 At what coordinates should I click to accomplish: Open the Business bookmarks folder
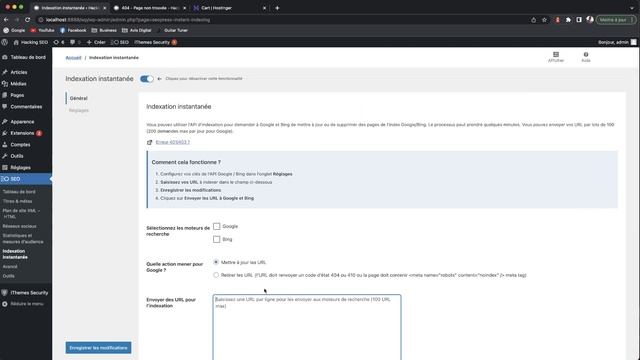pos(104,30)
